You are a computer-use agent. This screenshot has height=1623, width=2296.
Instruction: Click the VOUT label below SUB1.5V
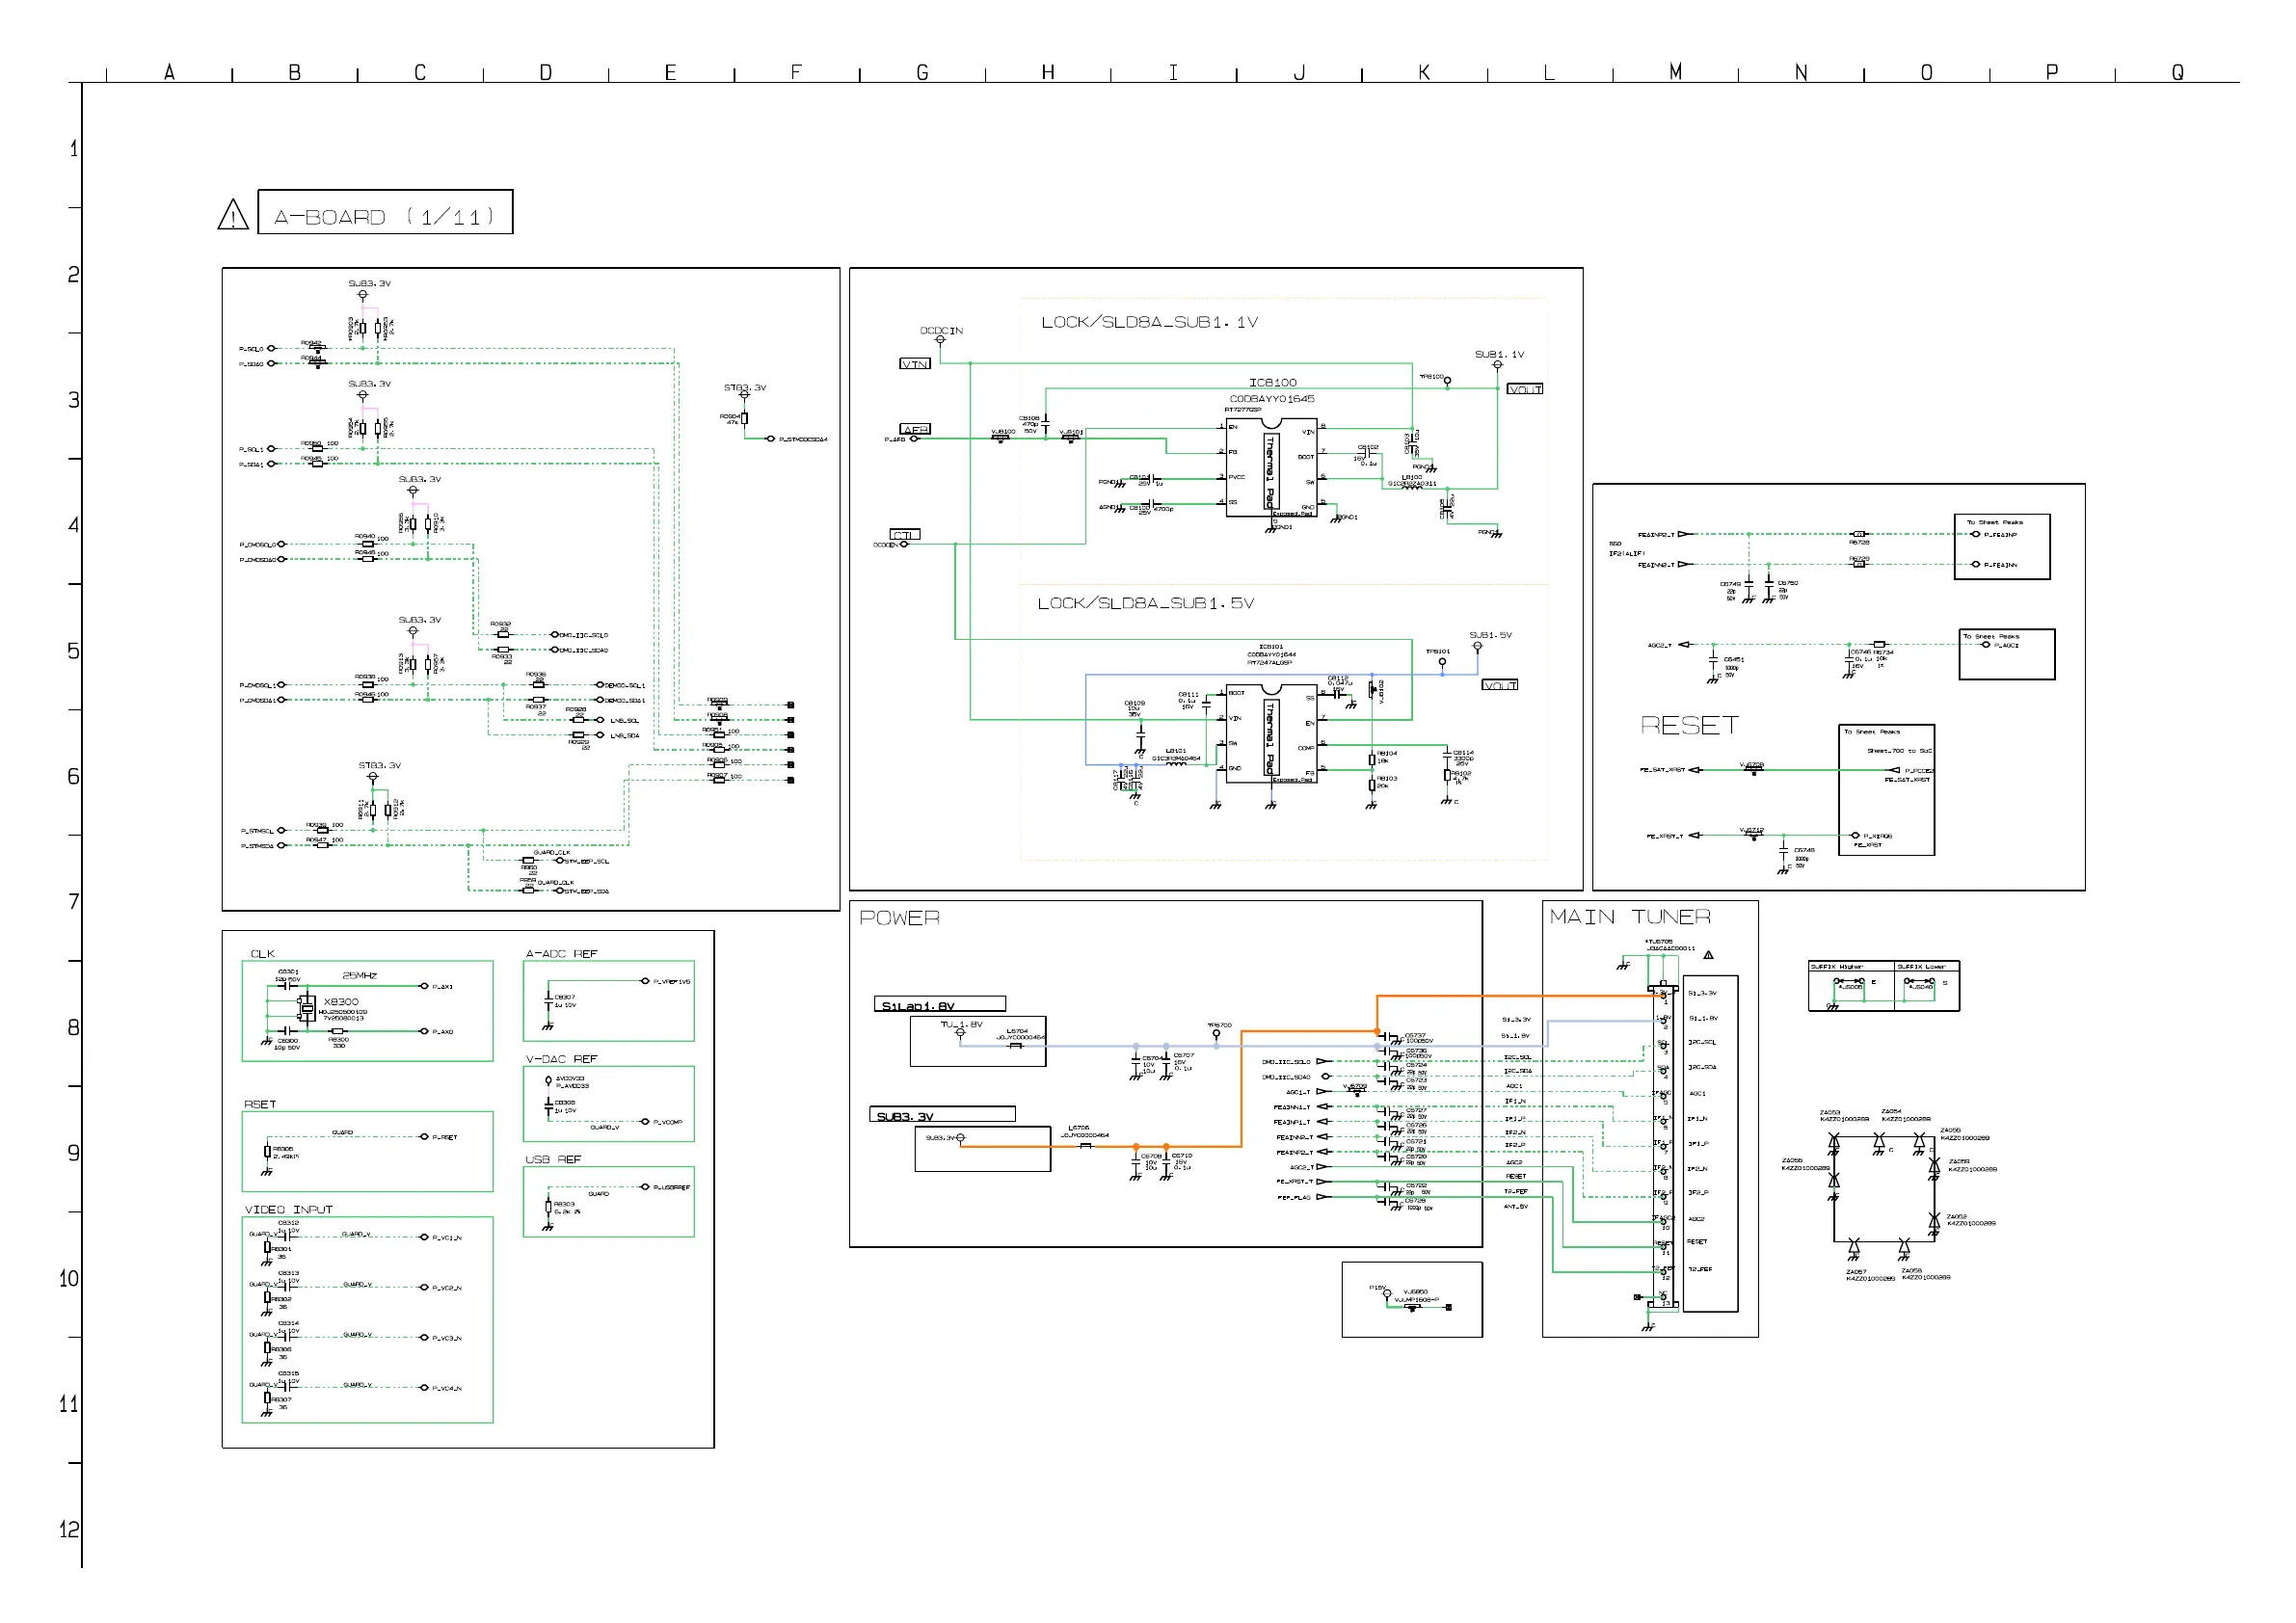click(x=1499, y=685)
